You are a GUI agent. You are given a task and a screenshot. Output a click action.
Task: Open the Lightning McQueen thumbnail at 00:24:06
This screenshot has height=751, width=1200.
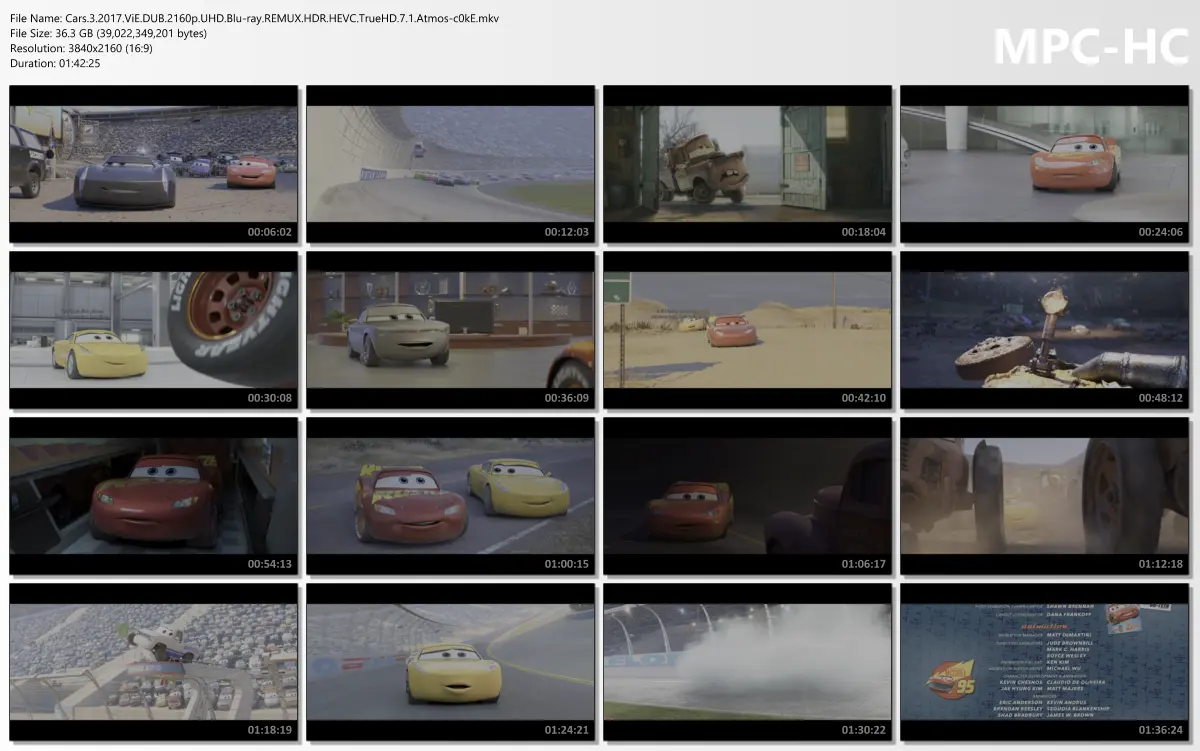coord(1046,163)
